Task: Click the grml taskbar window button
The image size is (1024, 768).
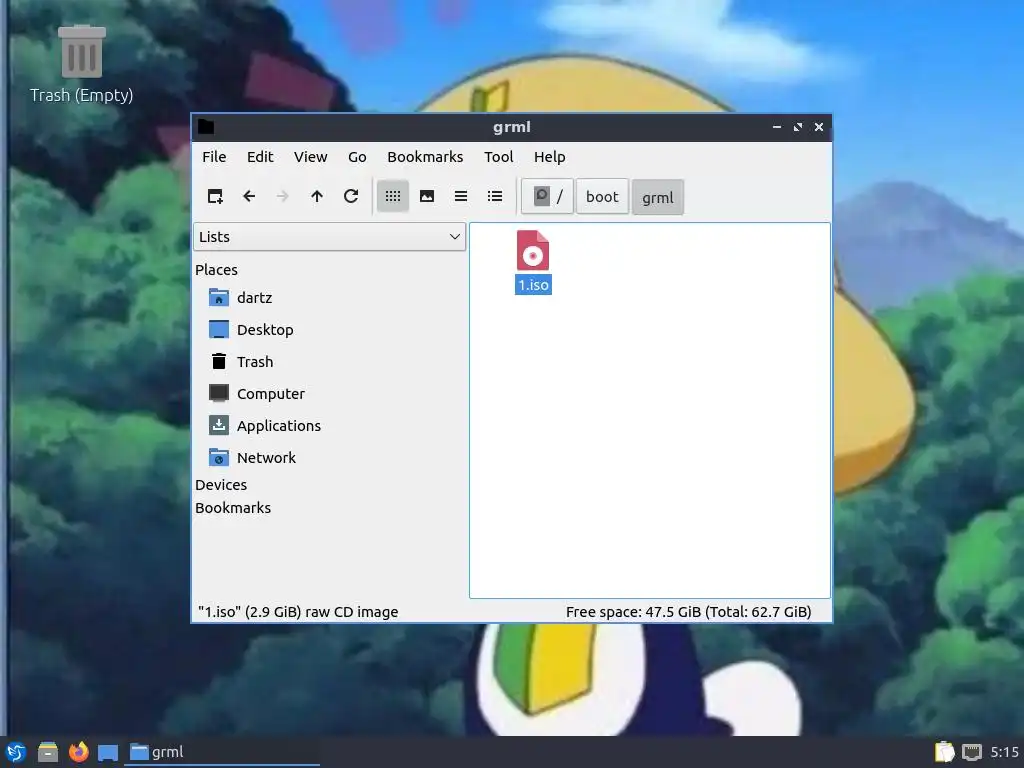Action: (222, 752)
